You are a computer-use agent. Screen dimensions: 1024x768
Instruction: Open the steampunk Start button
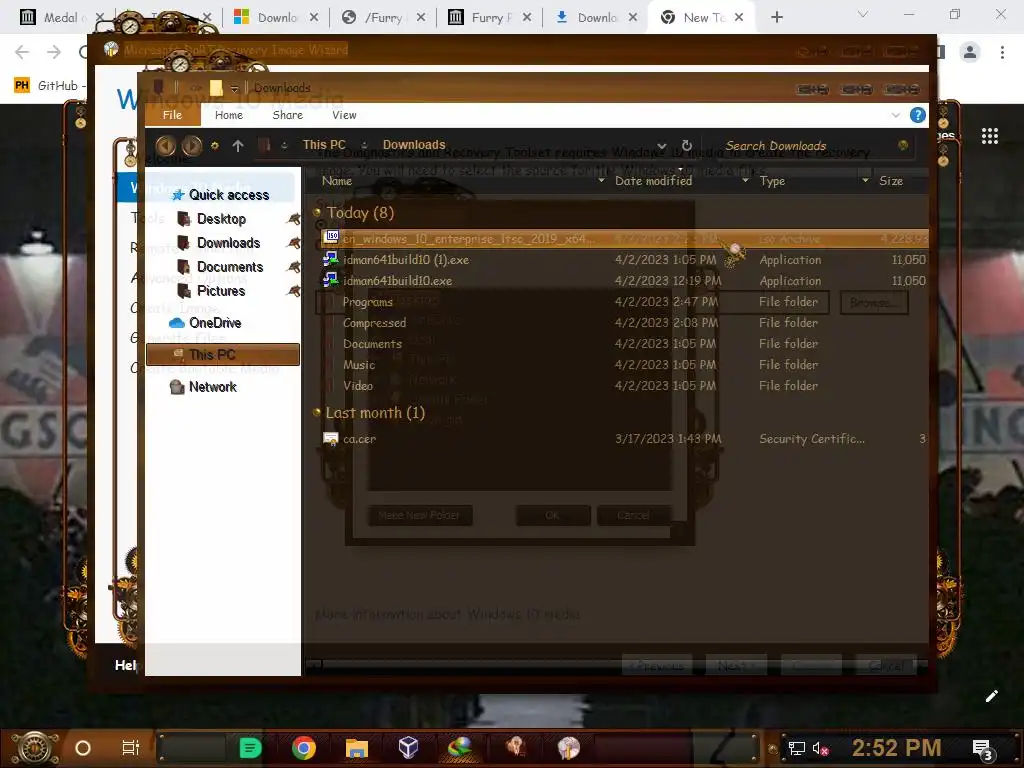tap(35, 748)
